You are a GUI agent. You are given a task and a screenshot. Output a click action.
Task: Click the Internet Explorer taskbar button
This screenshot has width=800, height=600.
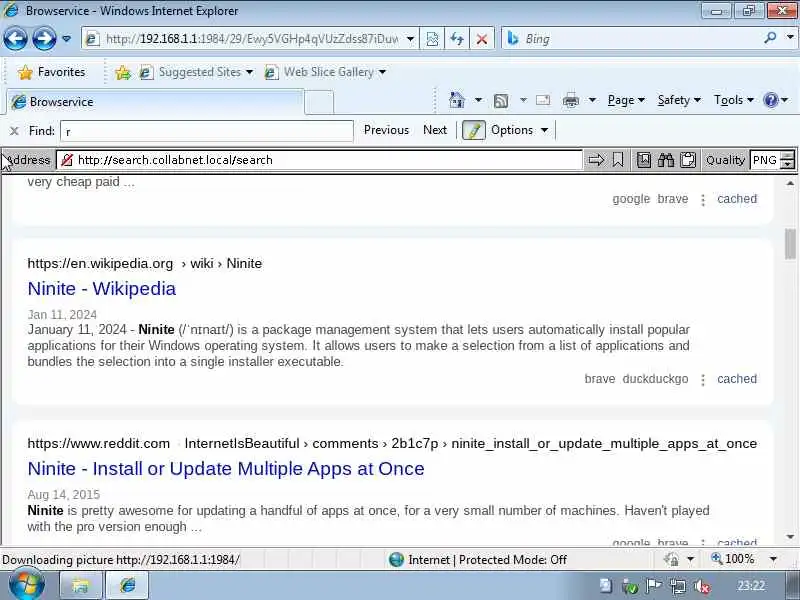[x=127, y=586]
